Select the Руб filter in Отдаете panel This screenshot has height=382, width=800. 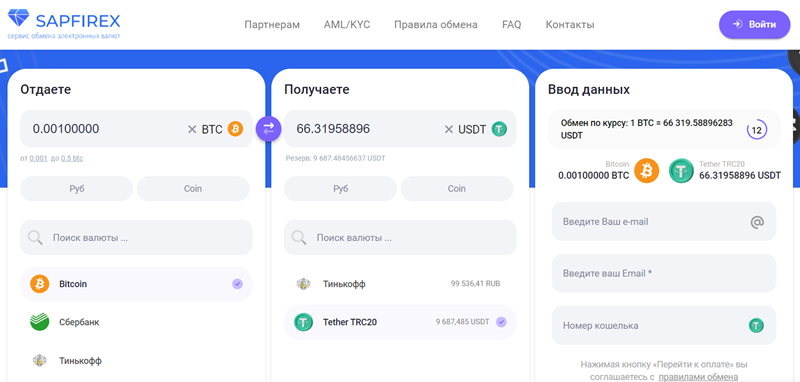(x=77, y=189)
